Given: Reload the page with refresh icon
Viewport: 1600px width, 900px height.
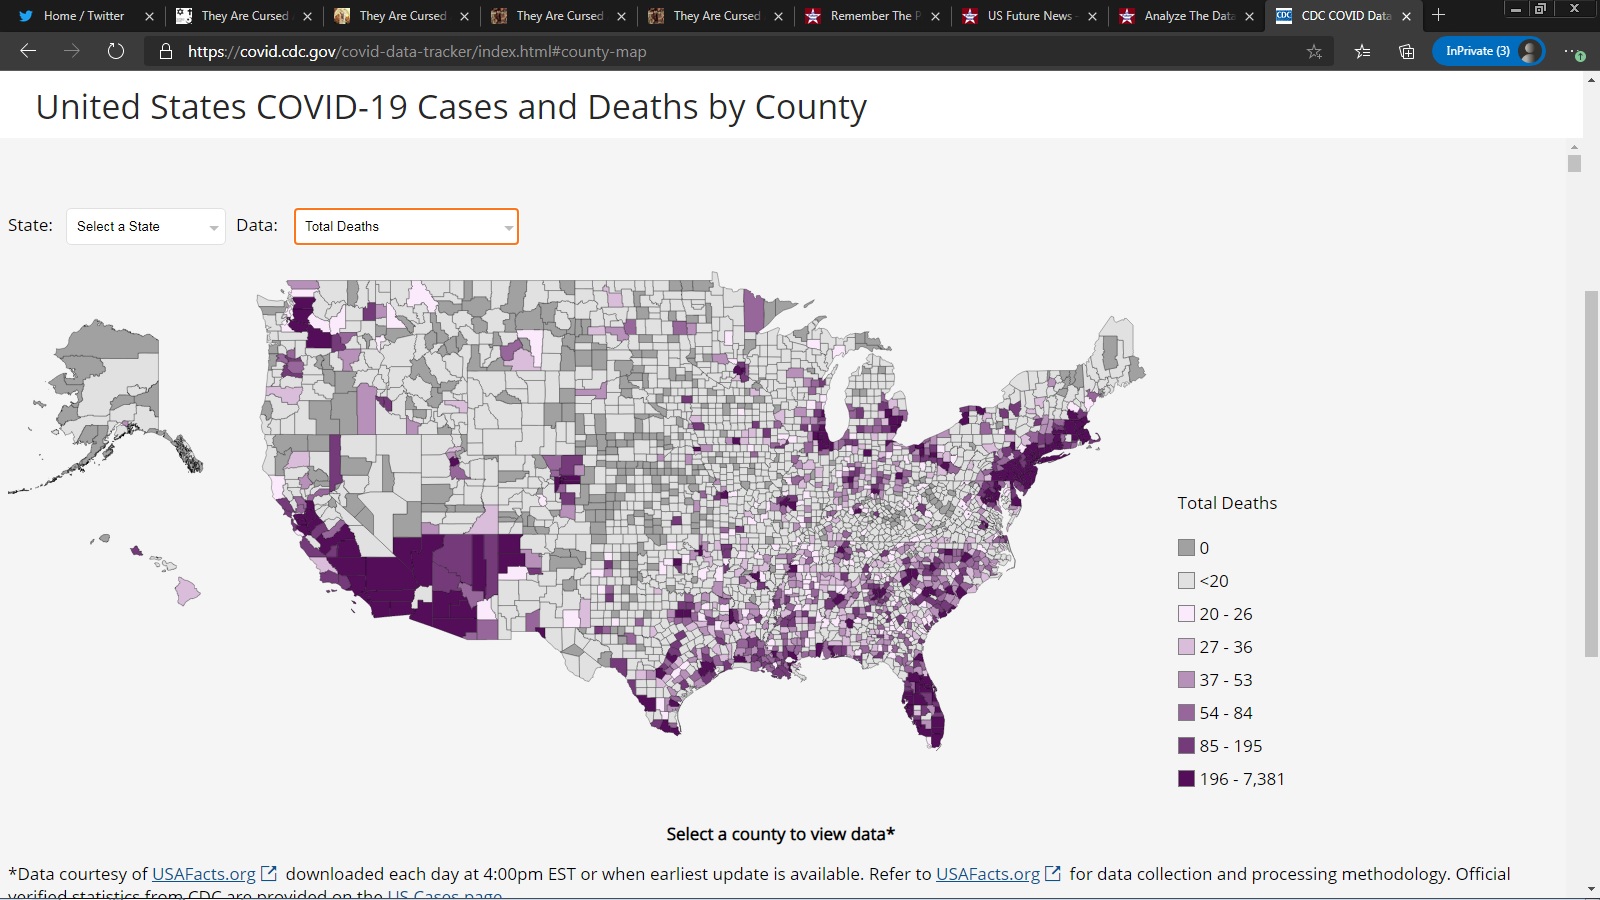Looking at the screenshot, I should point(116,51).
